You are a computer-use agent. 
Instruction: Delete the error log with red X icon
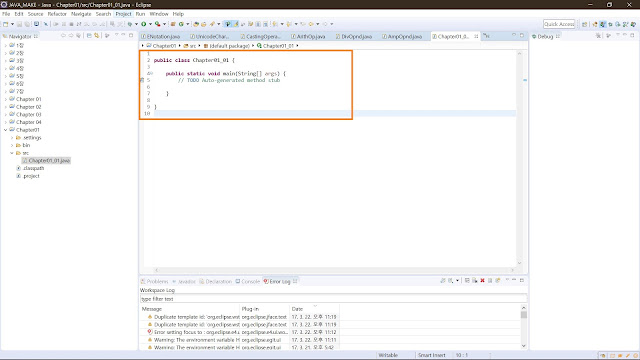482,280
